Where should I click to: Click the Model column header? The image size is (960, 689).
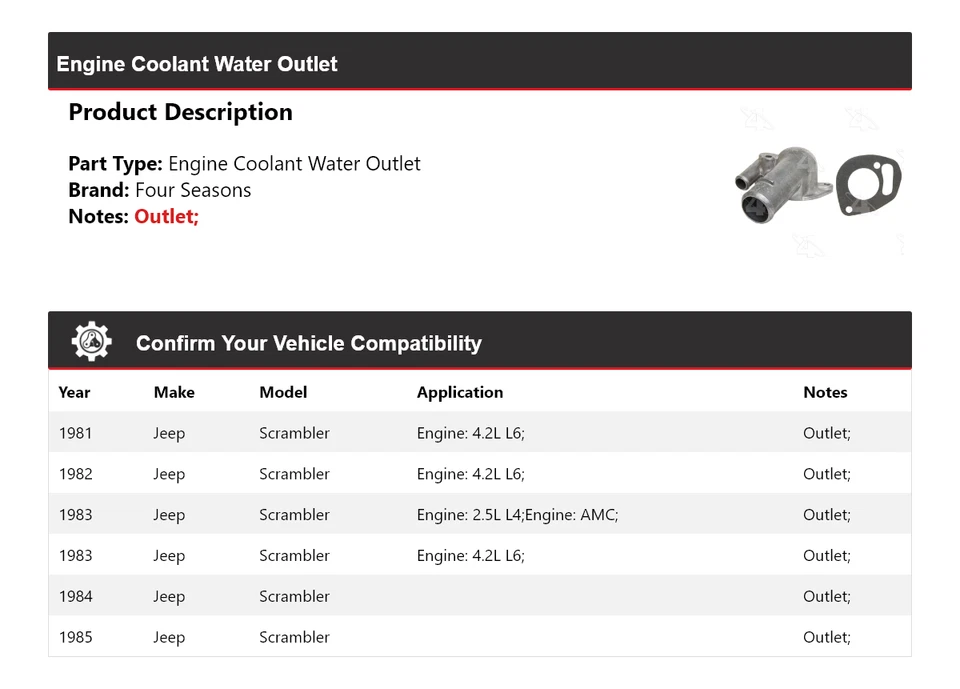[x=283, y=392]
